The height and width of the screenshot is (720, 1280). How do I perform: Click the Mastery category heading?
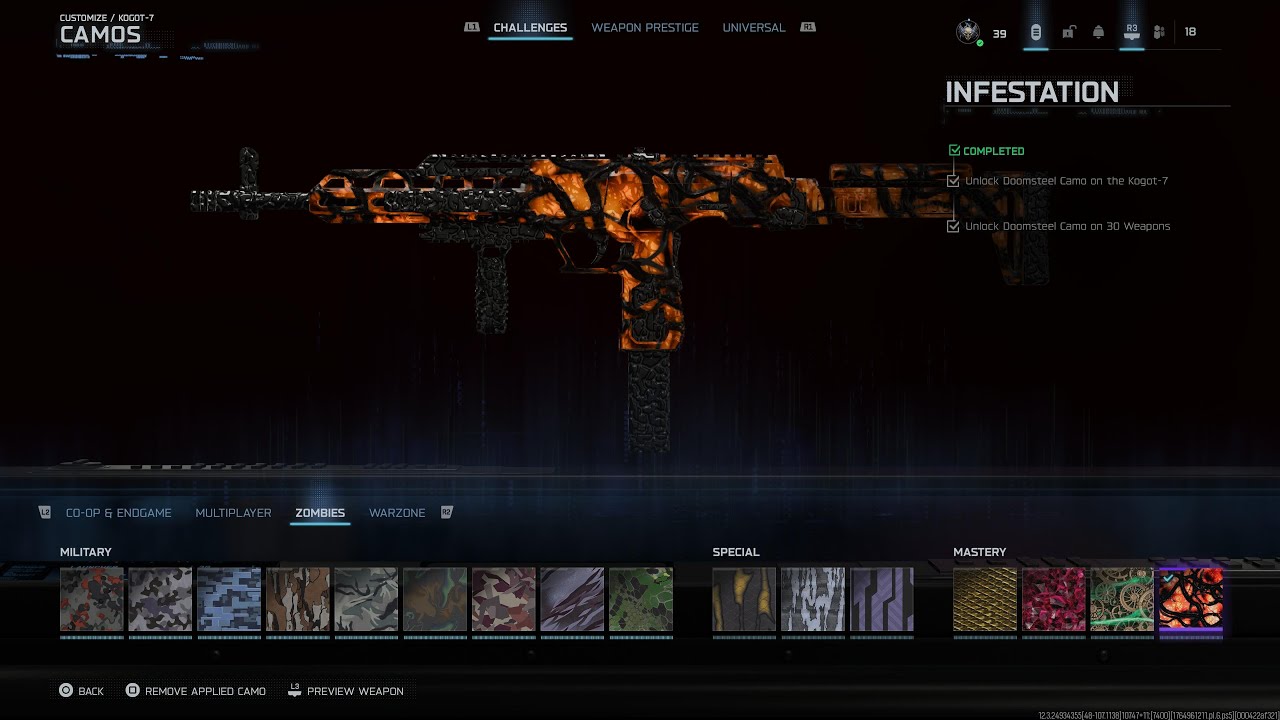[x=980, y=552]
